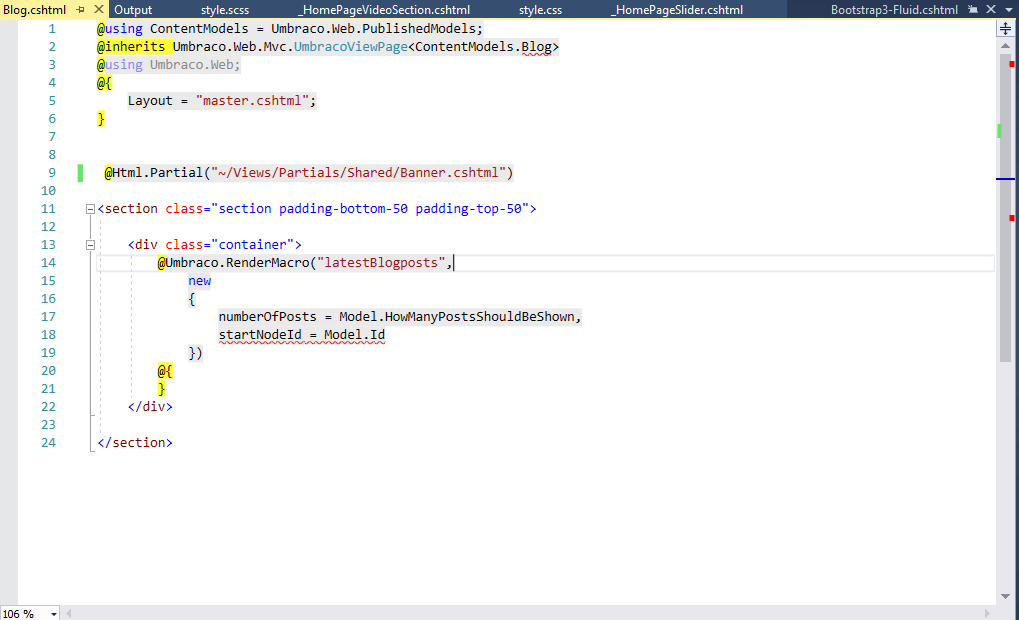Click the green change marker in the scrollbar

[999, 131]
